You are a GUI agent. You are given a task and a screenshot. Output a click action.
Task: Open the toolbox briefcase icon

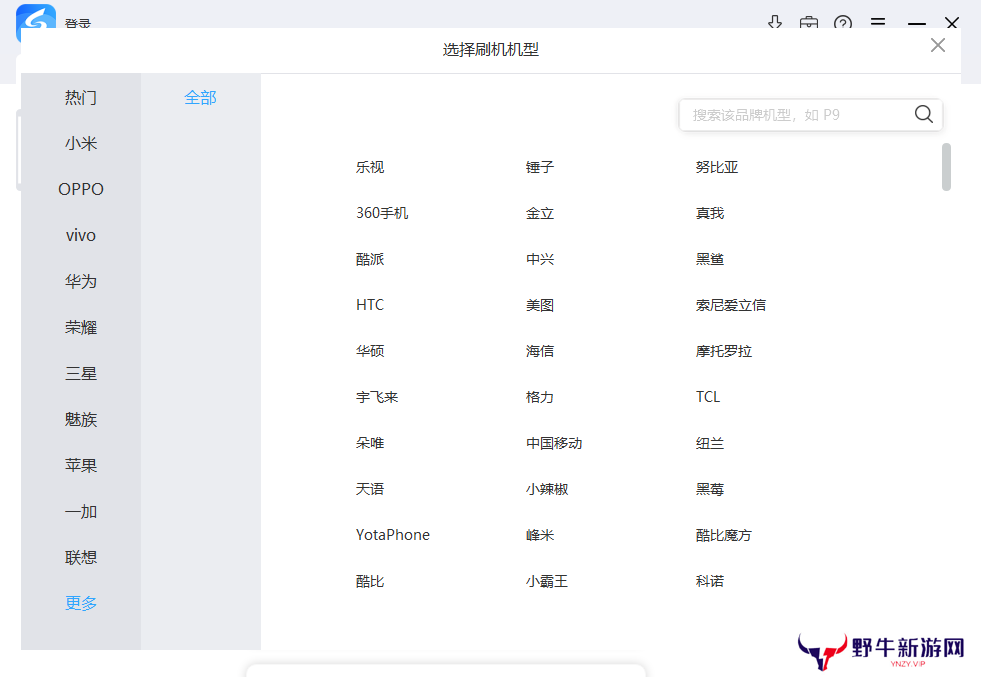tap(808, 24)
